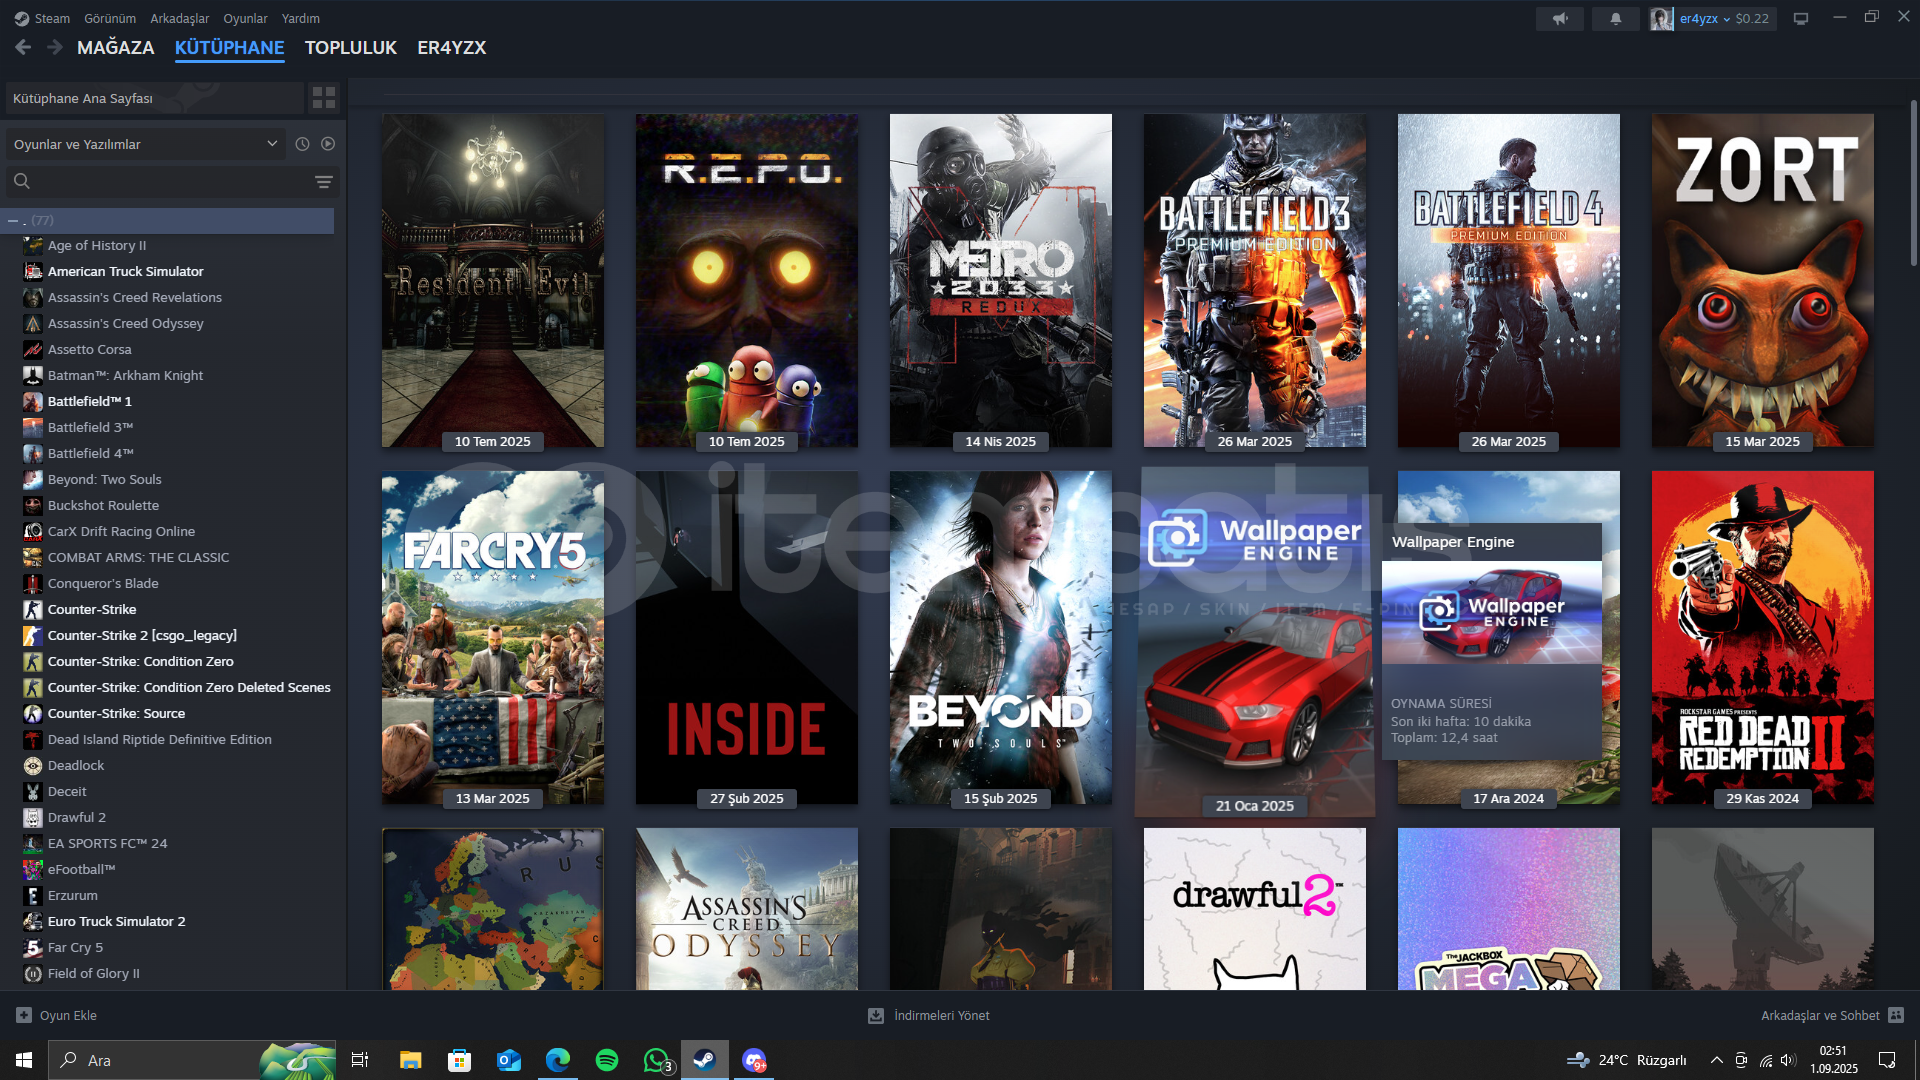Open the Arkadaşlar menu

[180, 18]
